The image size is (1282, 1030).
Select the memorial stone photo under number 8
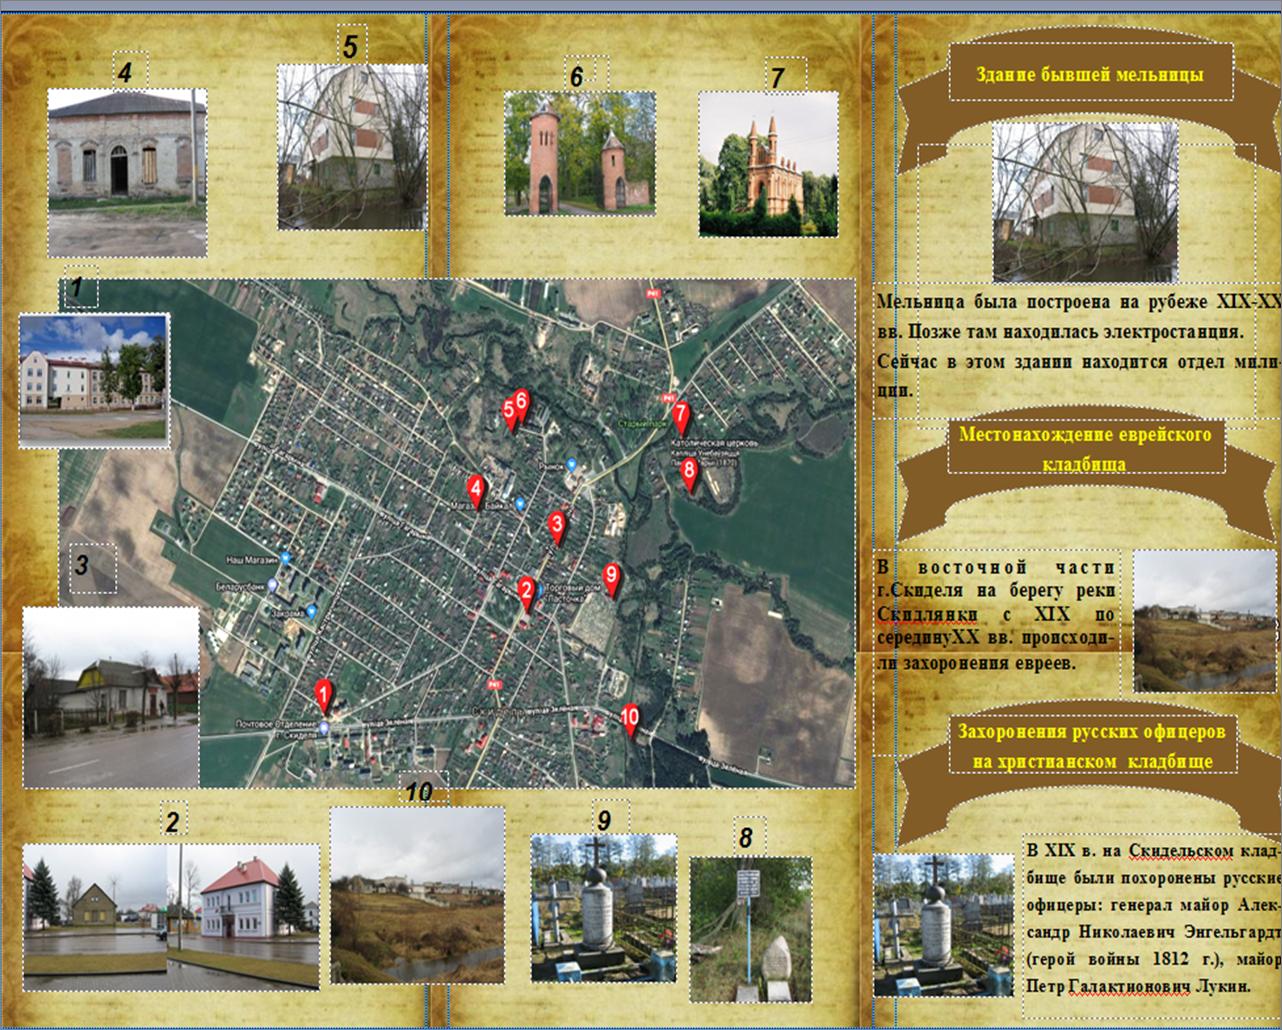(x=751, y=929)
